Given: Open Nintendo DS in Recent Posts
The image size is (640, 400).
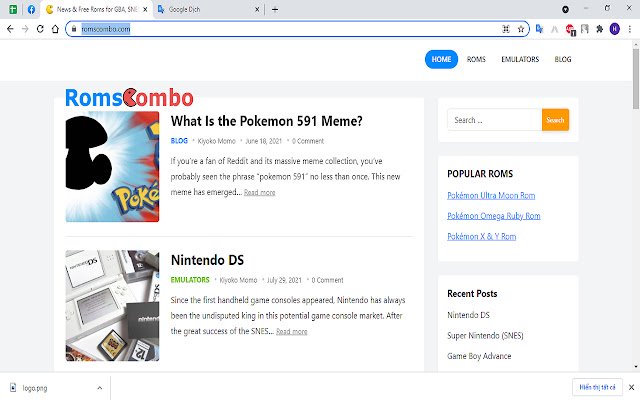Looking at the screenshot, I should click(468, 315).
